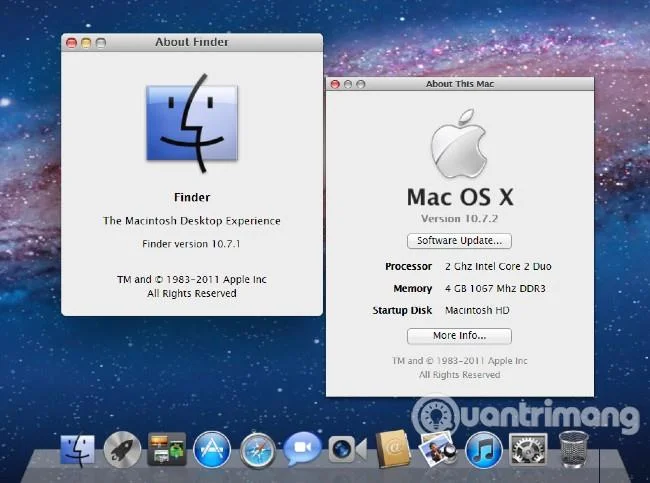Open Finder from the dock

[x=78, y=451]
